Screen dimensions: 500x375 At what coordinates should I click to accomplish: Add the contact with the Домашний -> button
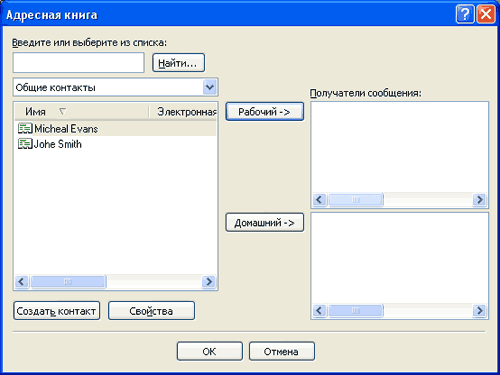pos(265,223)
